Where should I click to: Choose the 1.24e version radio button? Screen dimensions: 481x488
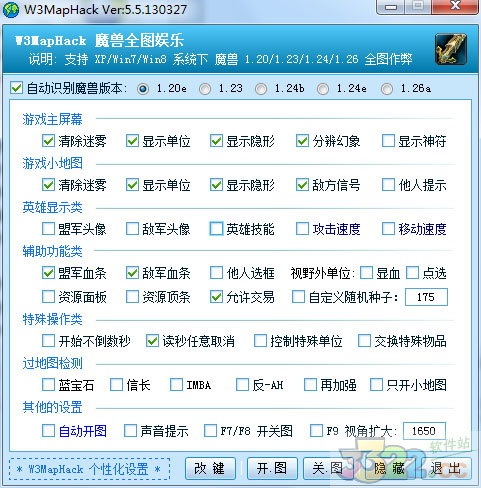pyautogui.click(x=323, y=89)
